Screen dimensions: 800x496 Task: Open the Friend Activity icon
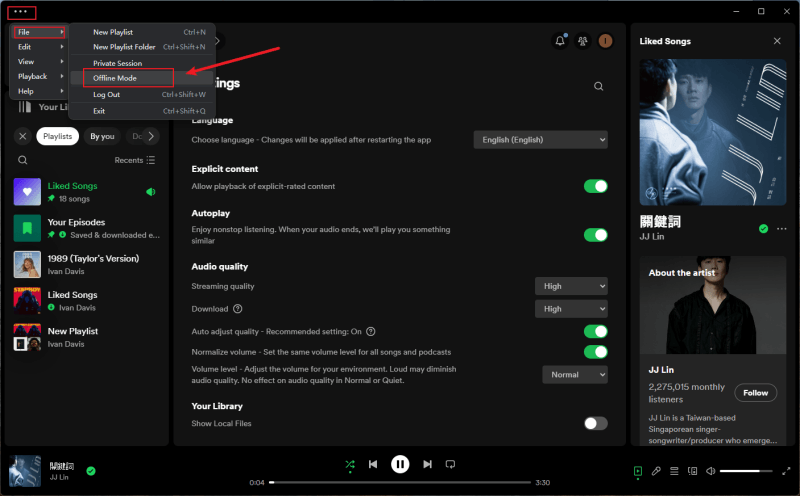(x=582, y=41)
